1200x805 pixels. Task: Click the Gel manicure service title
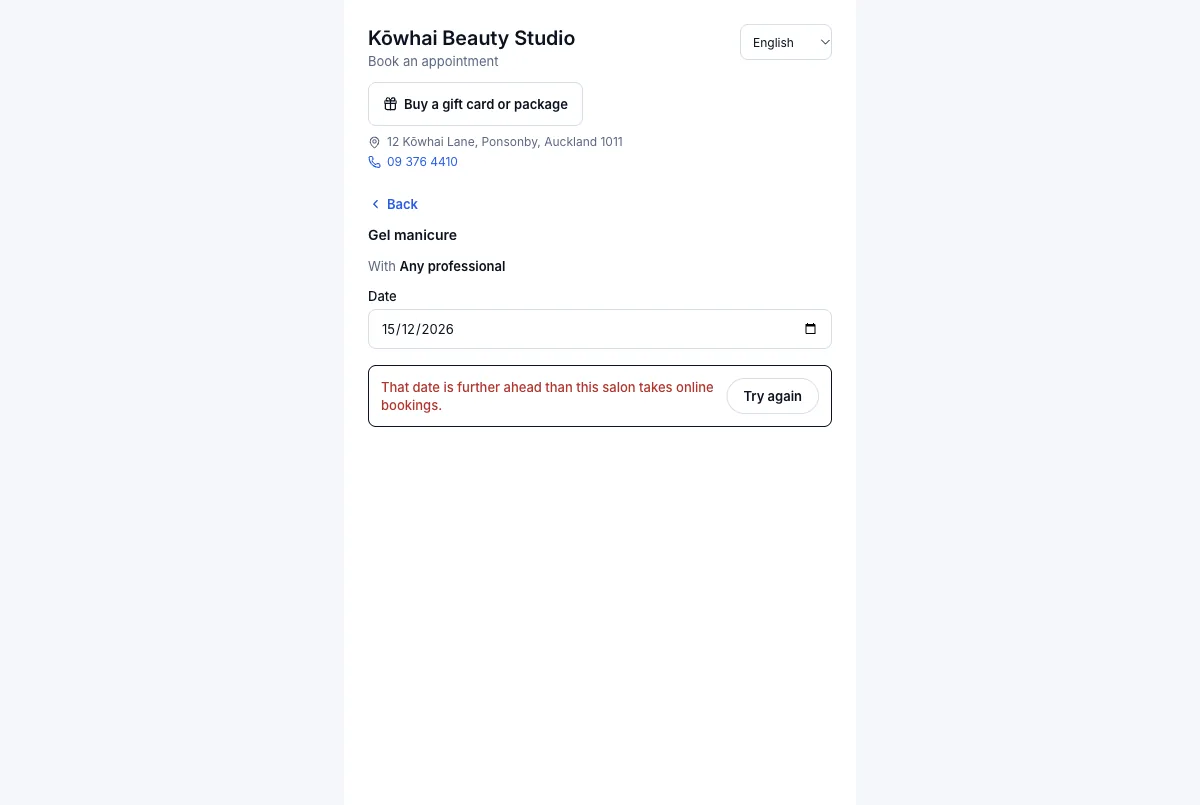click(412, 235)
